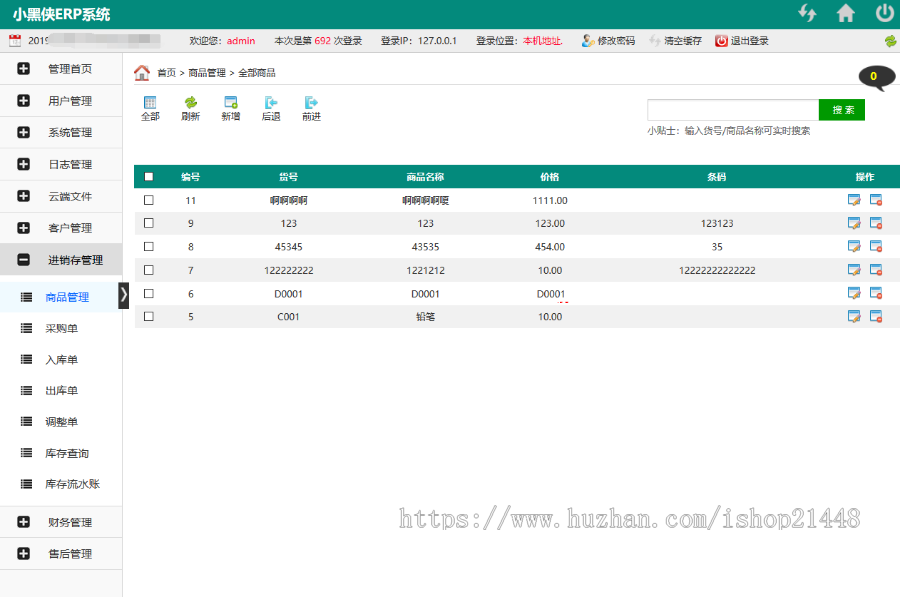Add a product with 新增 toolbar icon
Viewport: 900px width, 597px height.
click(231, 108)
